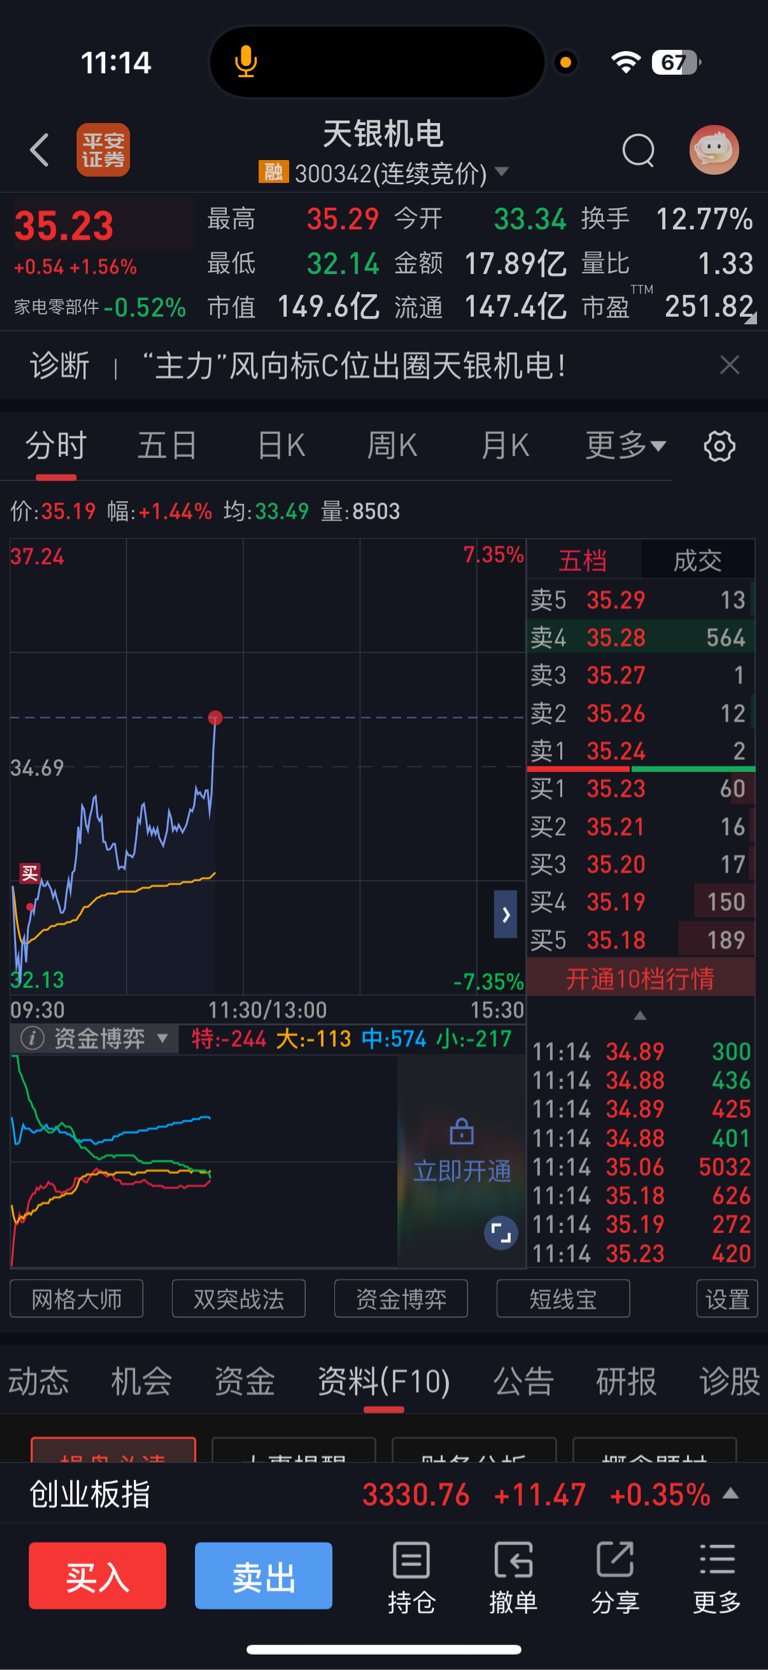Tap the 11:14 clock in status bar
768x1670 pixels.
pos(116,63)
